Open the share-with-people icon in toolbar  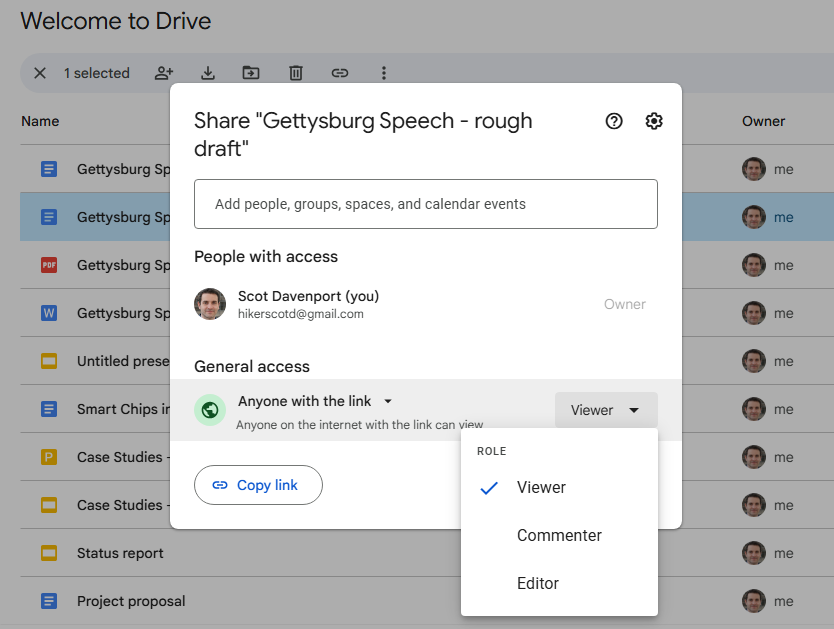click(163, 72)
